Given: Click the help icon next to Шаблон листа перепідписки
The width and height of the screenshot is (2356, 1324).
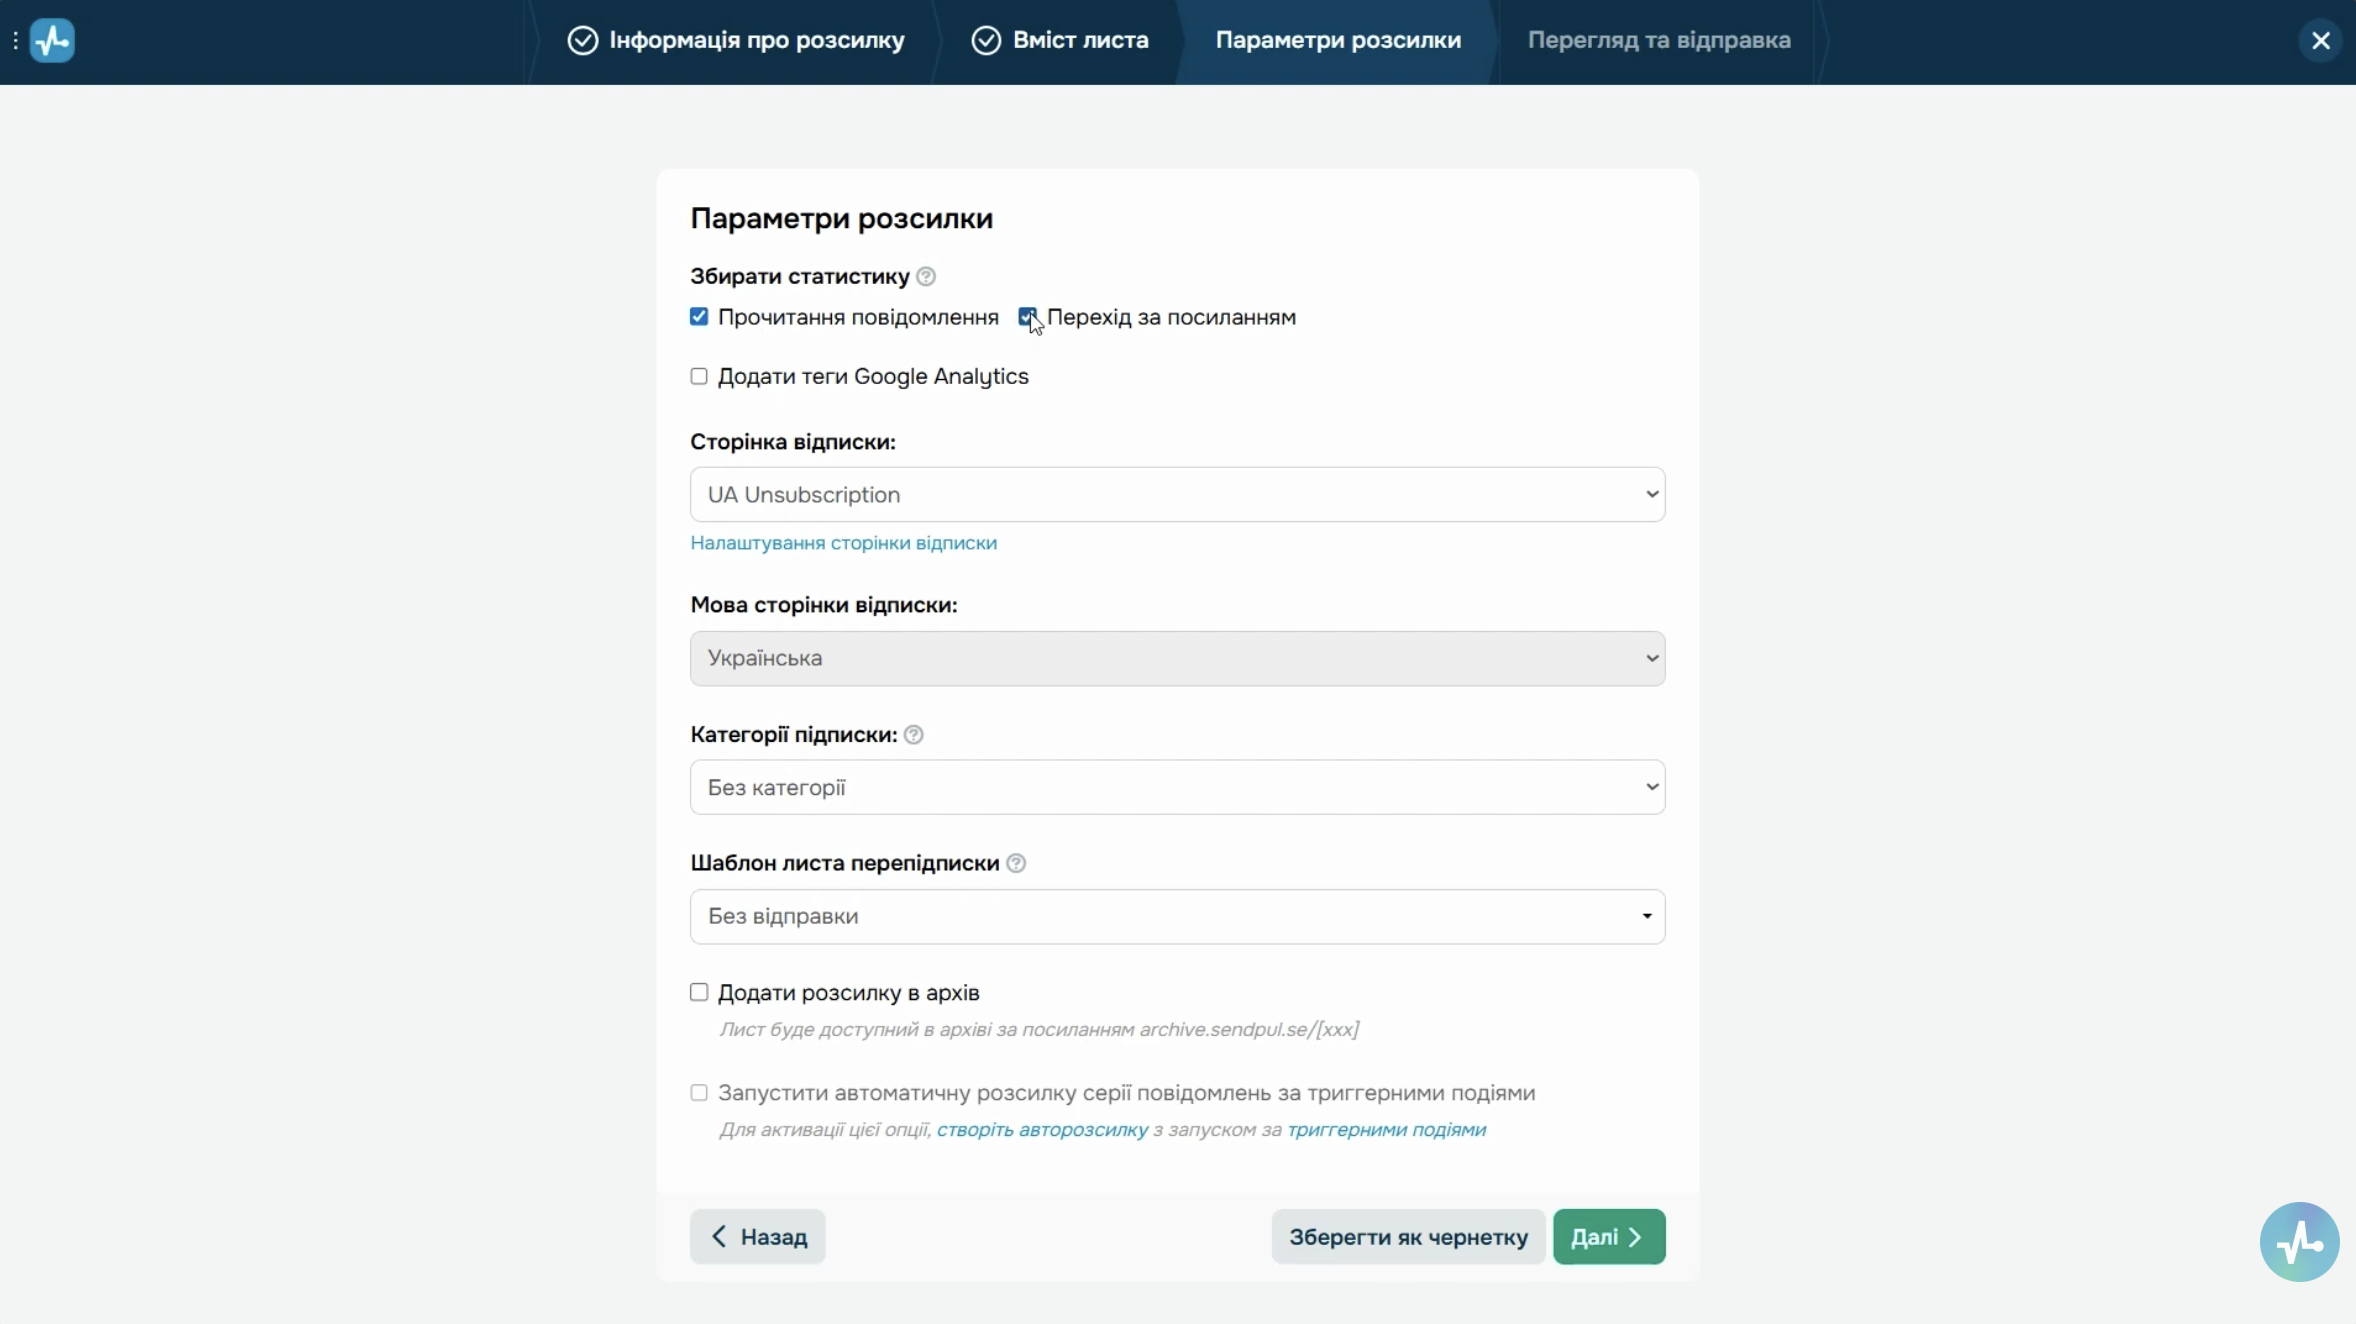Looking at the screenshot, I should 1016,863.
